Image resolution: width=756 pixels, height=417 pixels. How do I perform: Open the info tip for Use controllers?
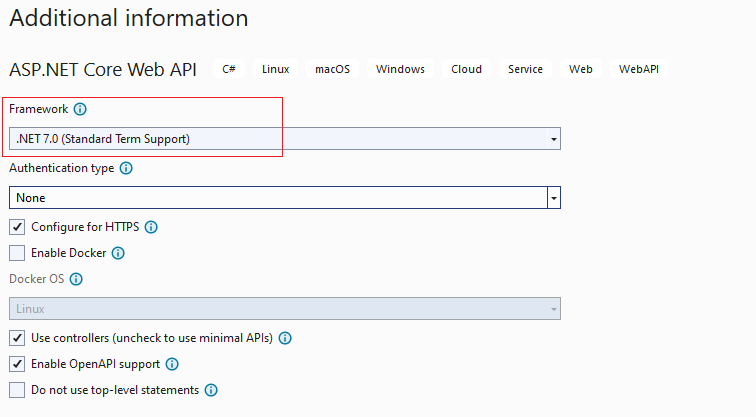285,338
